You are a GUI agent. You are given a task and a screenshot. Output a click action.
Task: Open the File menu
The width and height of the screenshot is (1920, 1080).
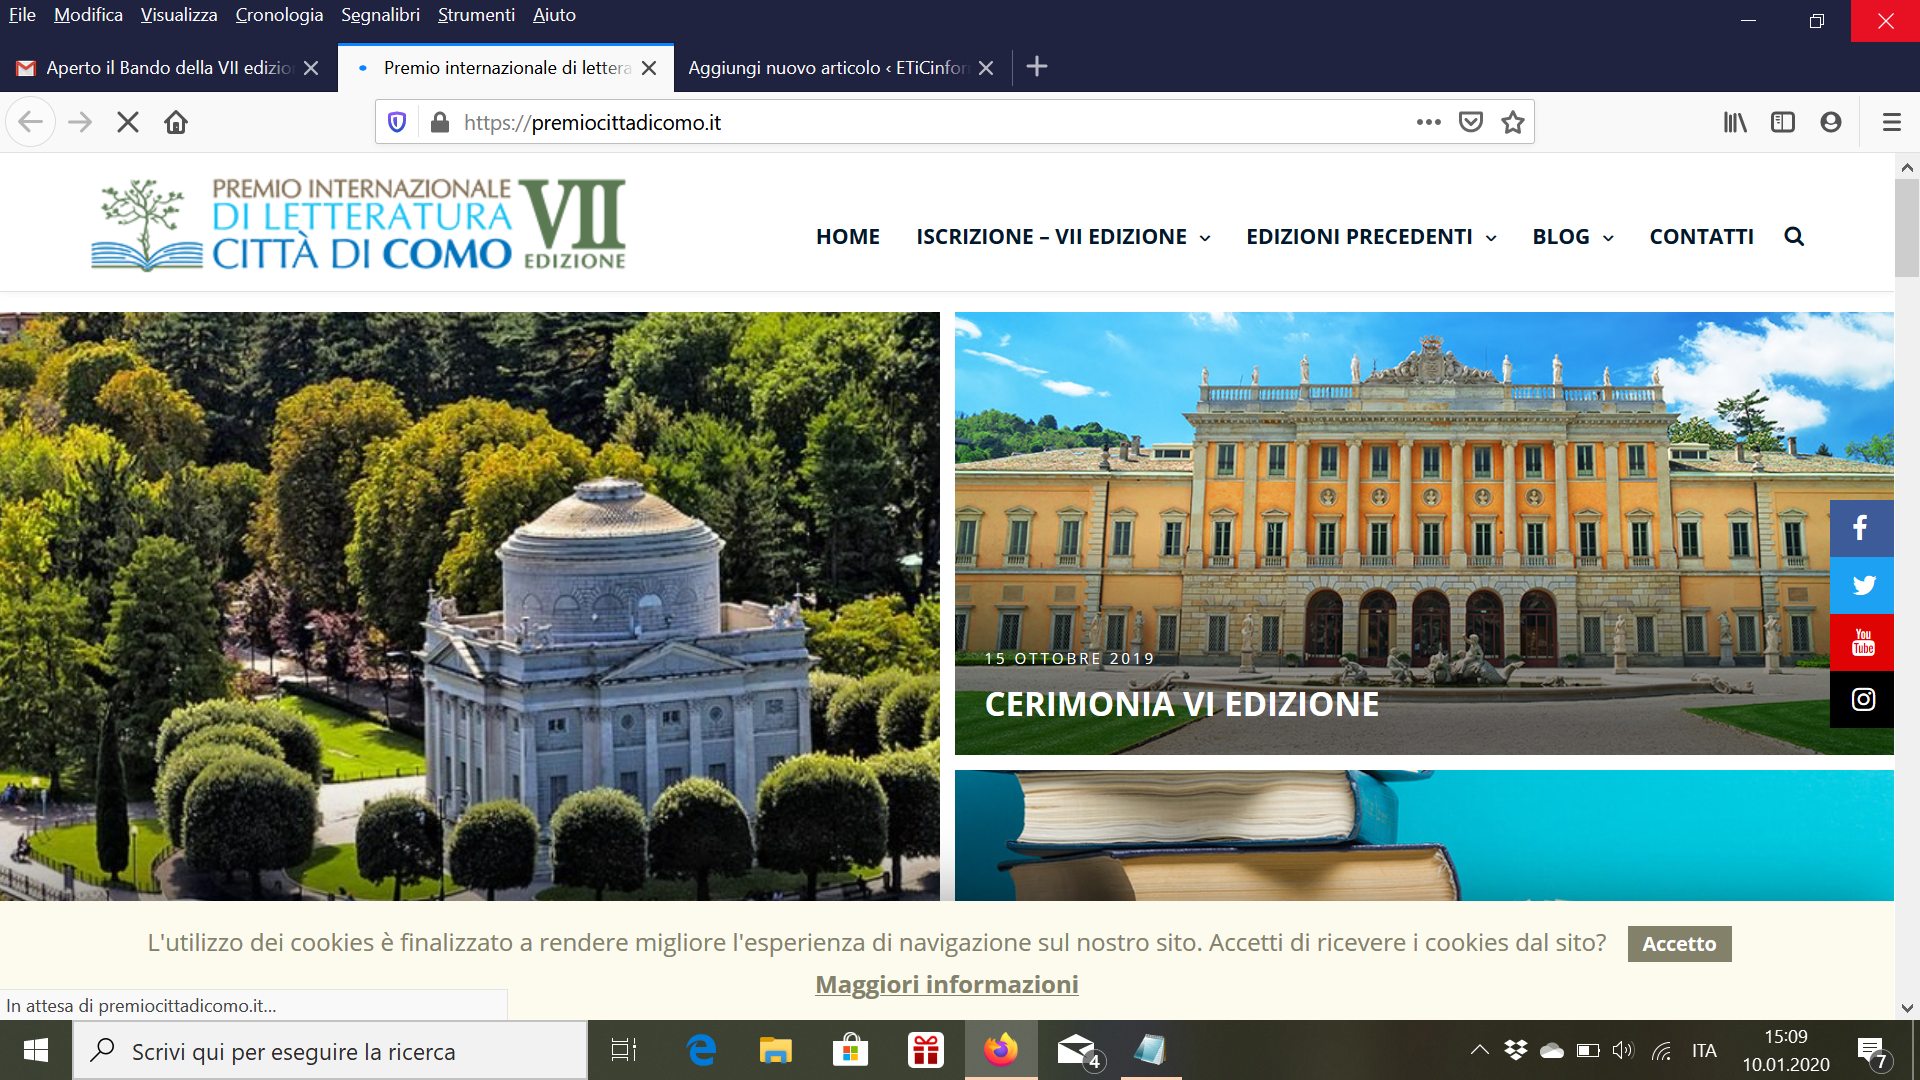pos(22,15)
